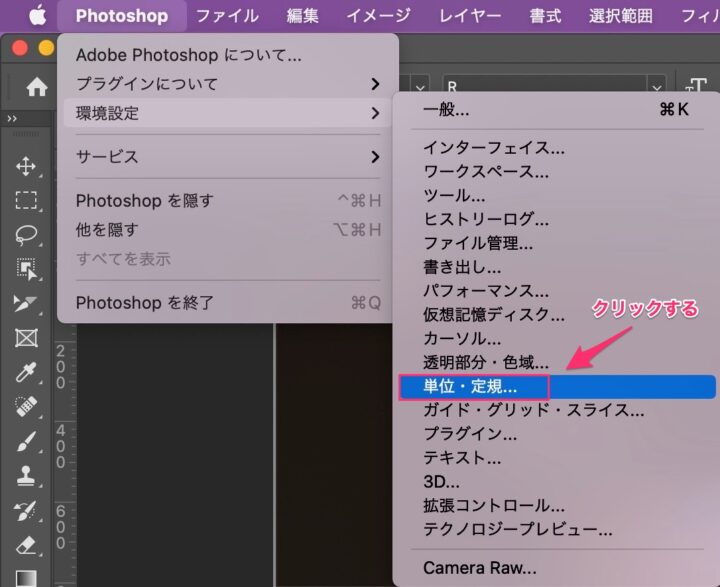
Task: Choose Photoshop を隠す
Action: (x=228, y=201)
